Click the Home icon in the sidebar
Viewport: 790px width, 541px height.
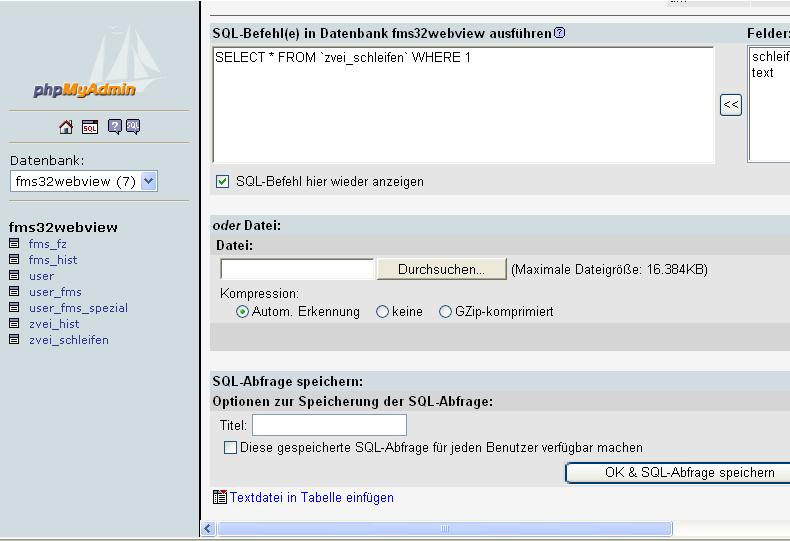coord(66,127)
